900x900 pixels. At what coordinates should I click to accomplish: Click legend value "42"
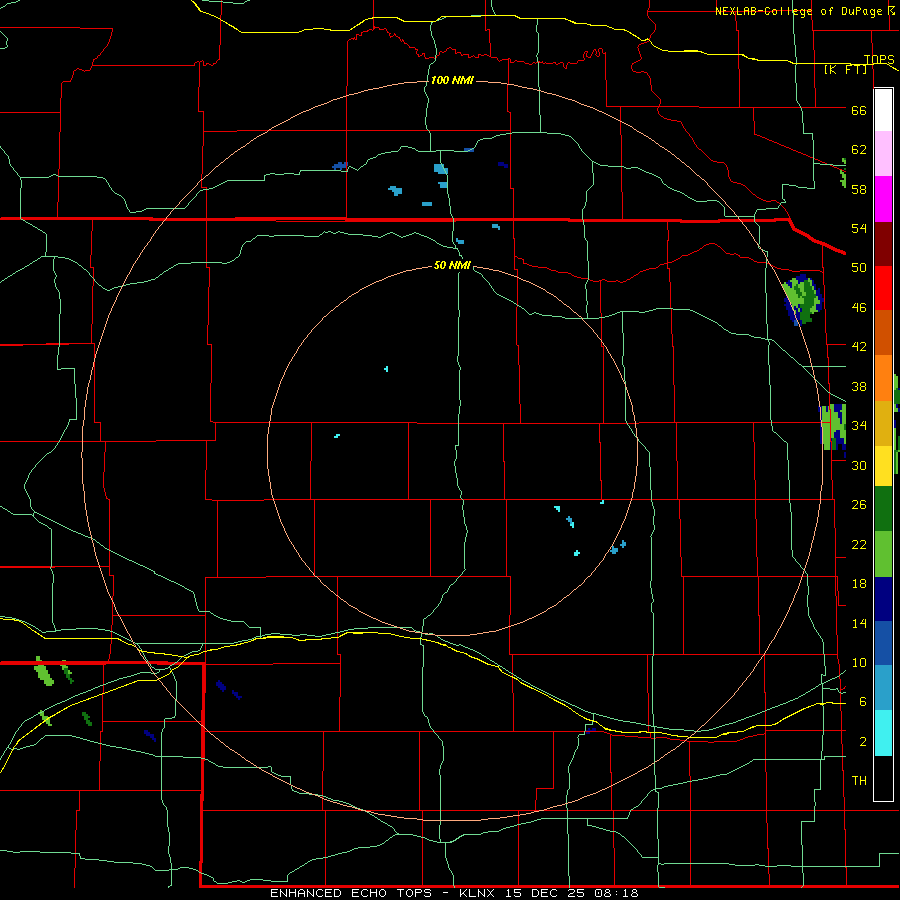[x=859, y=347]
